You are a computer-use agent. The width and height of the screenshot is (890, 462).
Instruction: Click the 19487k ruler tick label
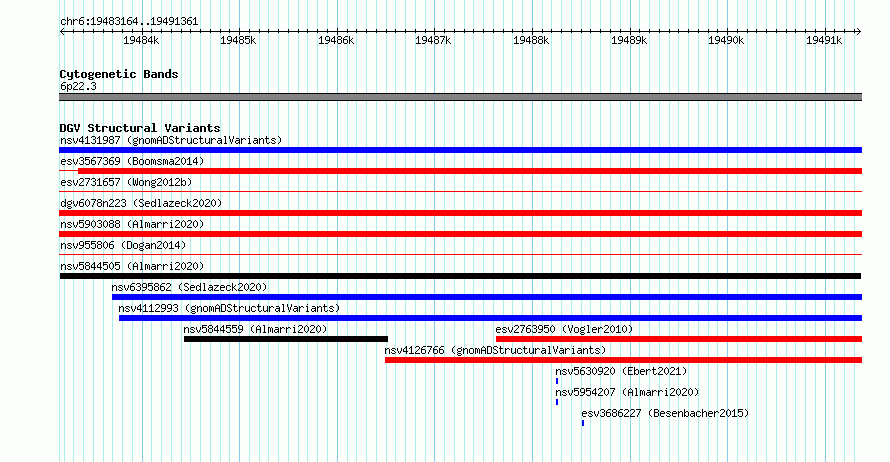(433, 40)
